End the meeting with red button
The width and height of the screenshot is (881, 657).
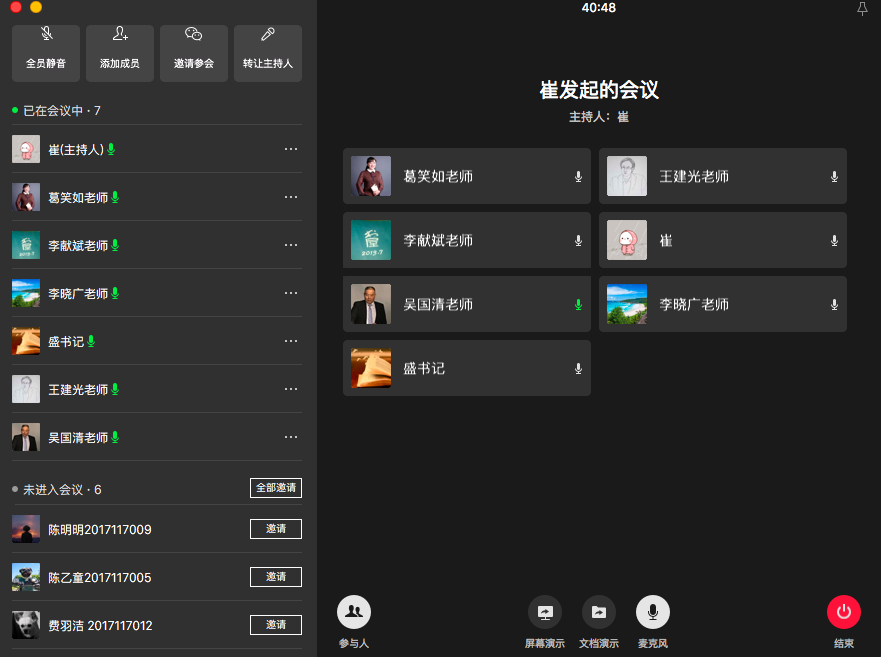pyautogui.click(x=844, y=612)
